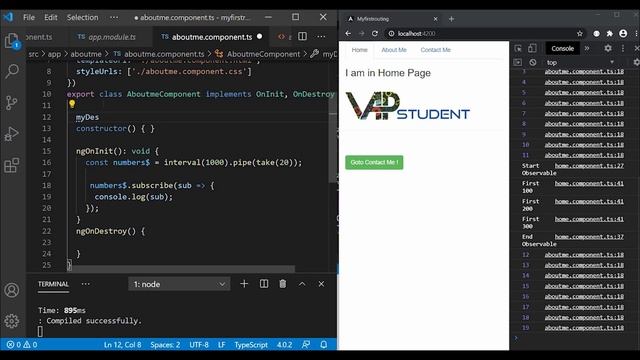Image resolution: width=640 pixels, height=360 pixels.
Task: Change encoding via UTF-8 status entry
Action: pos(199,344)
